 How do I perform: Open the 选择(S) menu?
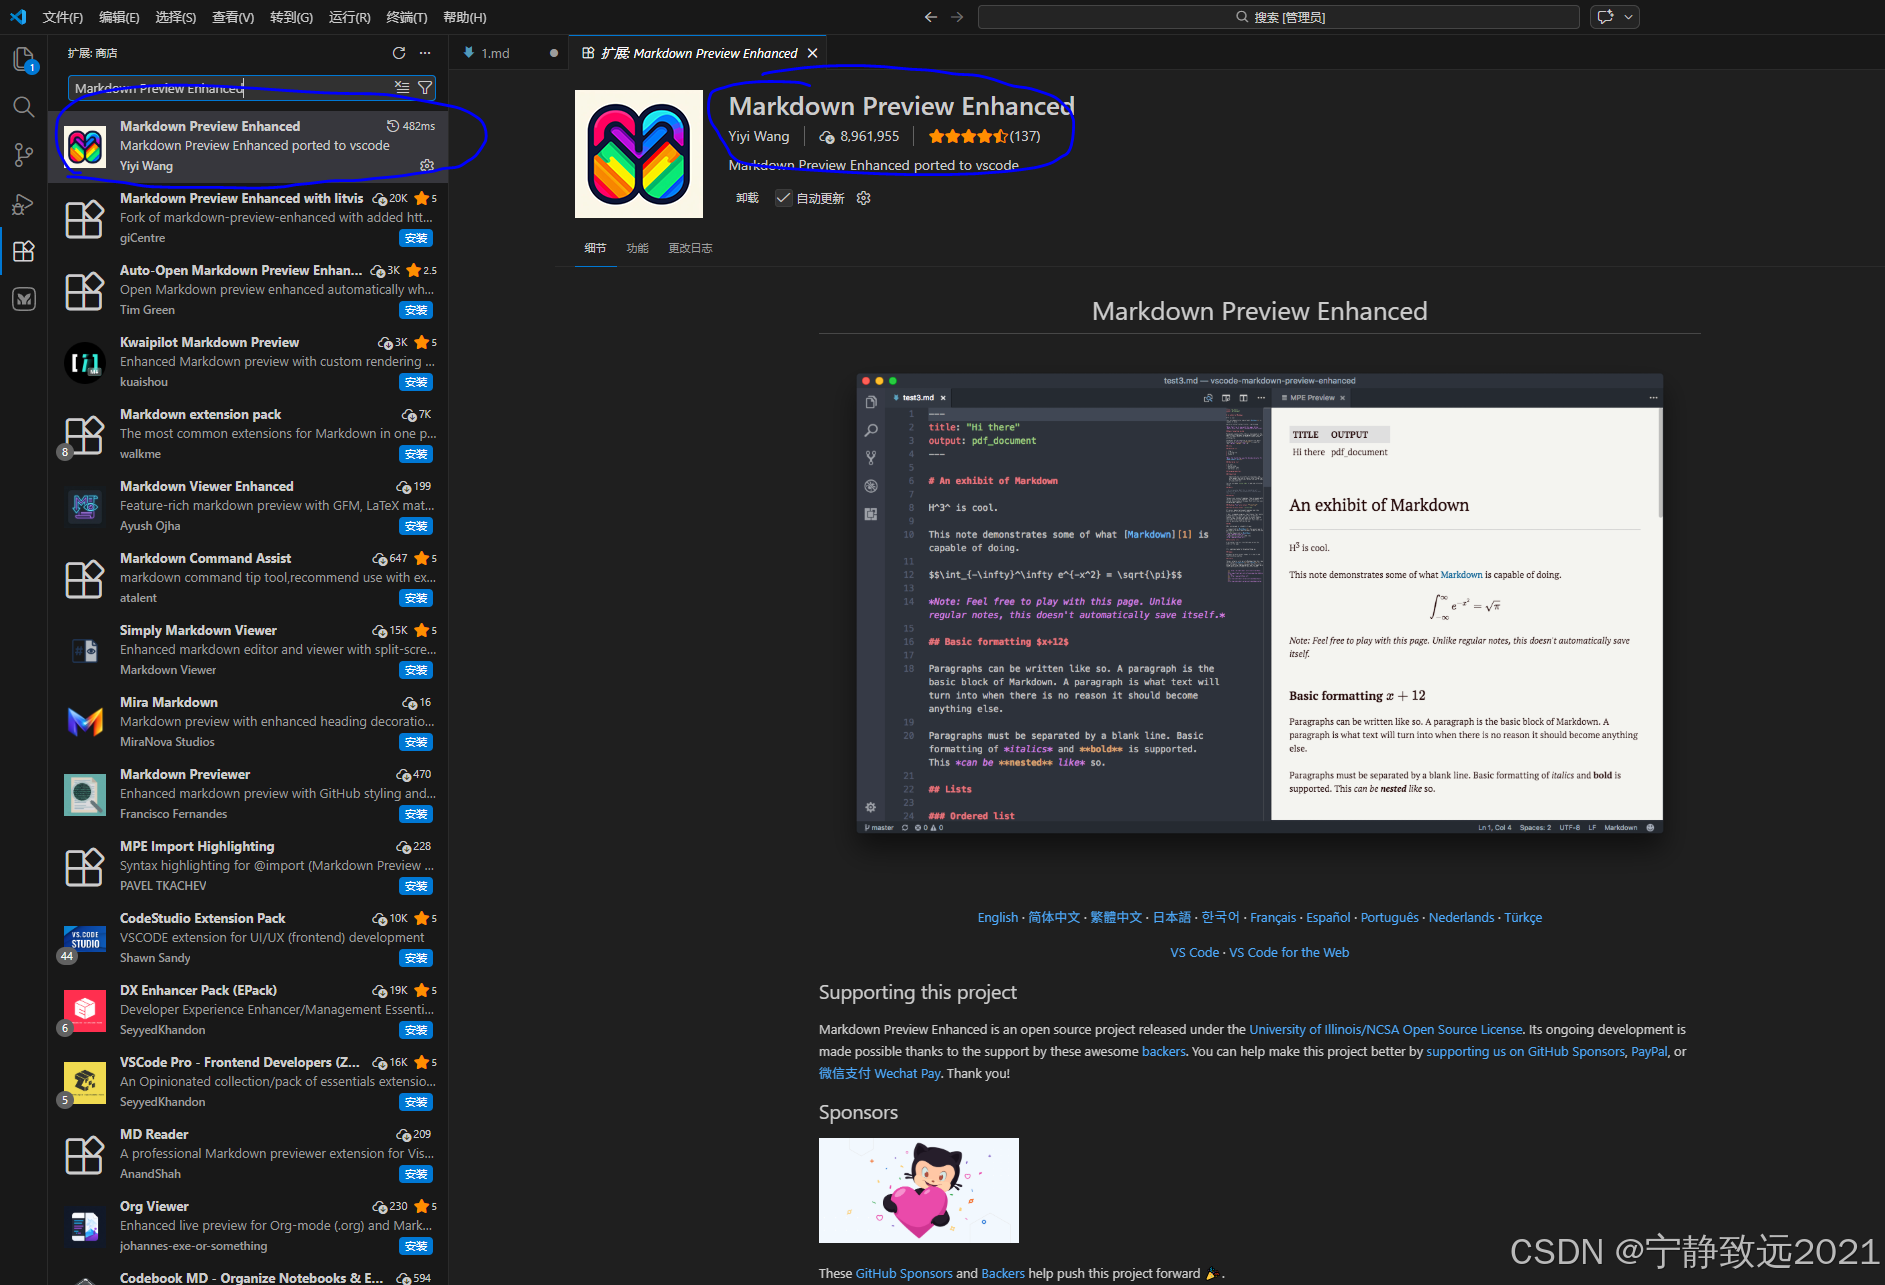(x=176, y=17)
